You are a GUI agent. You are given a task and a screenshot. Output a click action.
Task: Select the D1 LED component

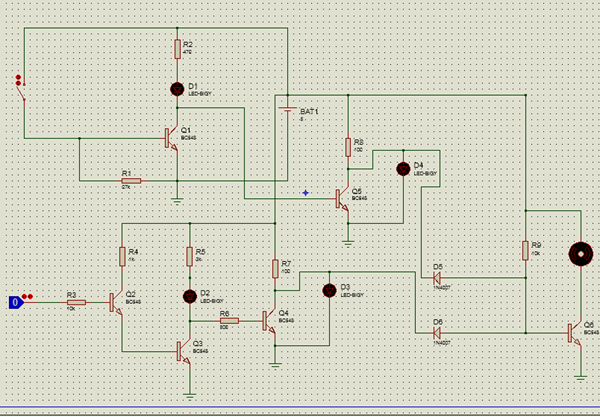177,89
